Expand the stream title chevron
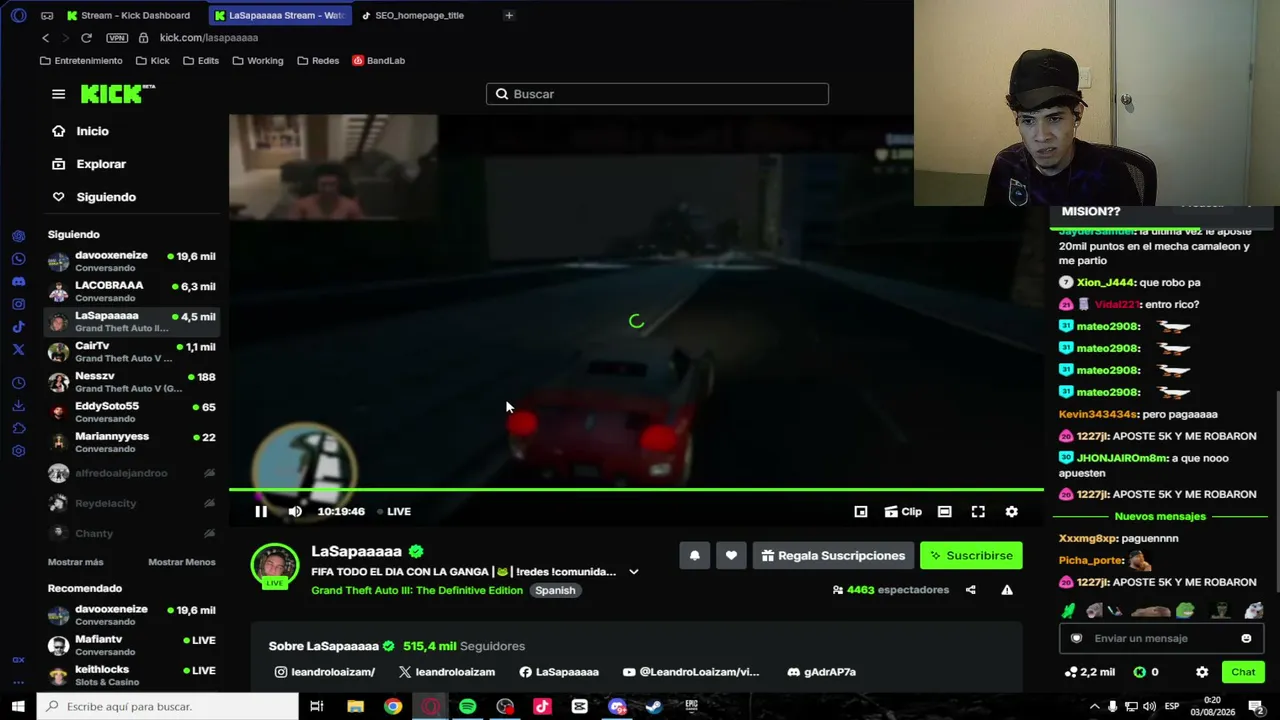 point(633,572)
